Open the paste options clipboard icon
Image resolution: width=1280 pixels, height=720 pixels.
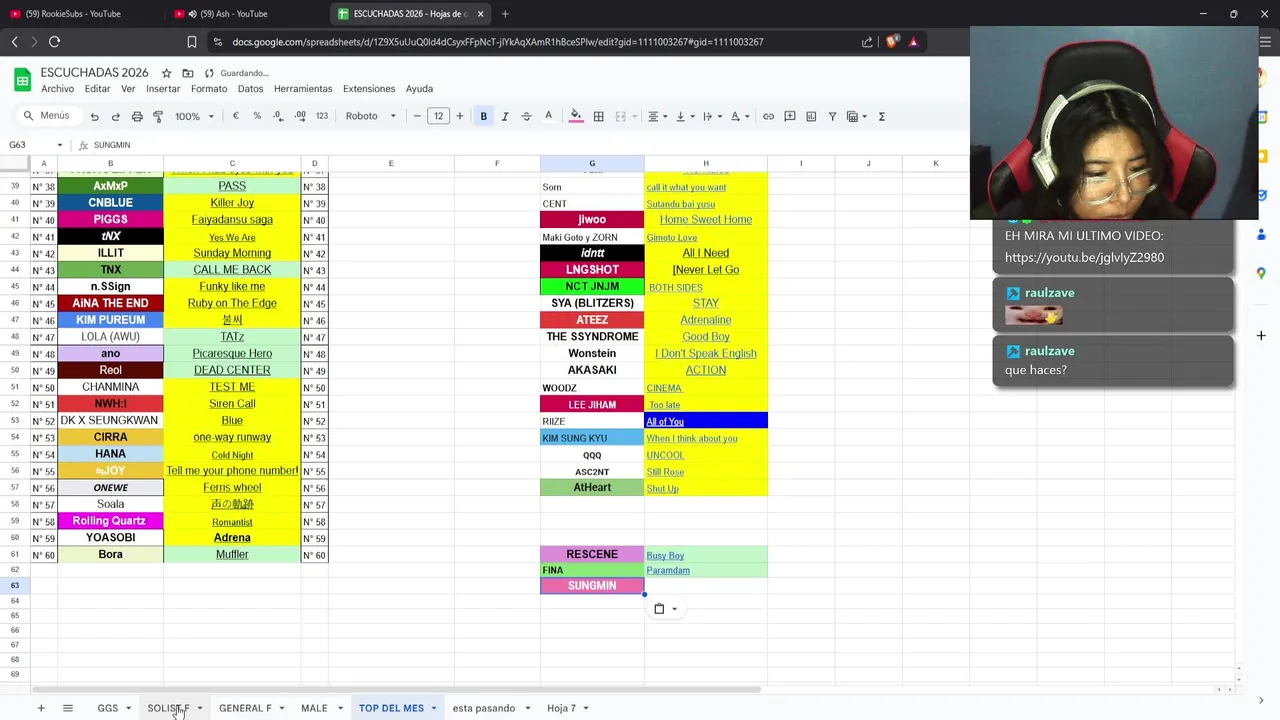[x=659, y=609]
